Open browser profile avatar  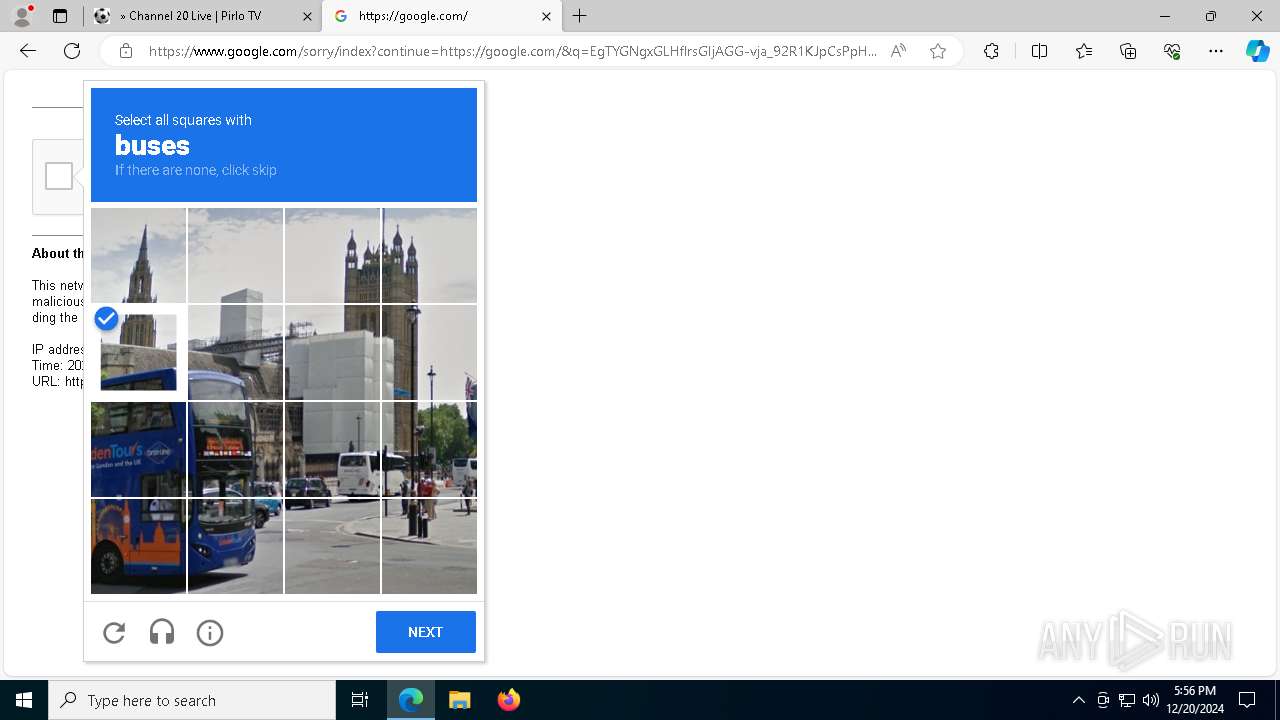click(23, 15)
